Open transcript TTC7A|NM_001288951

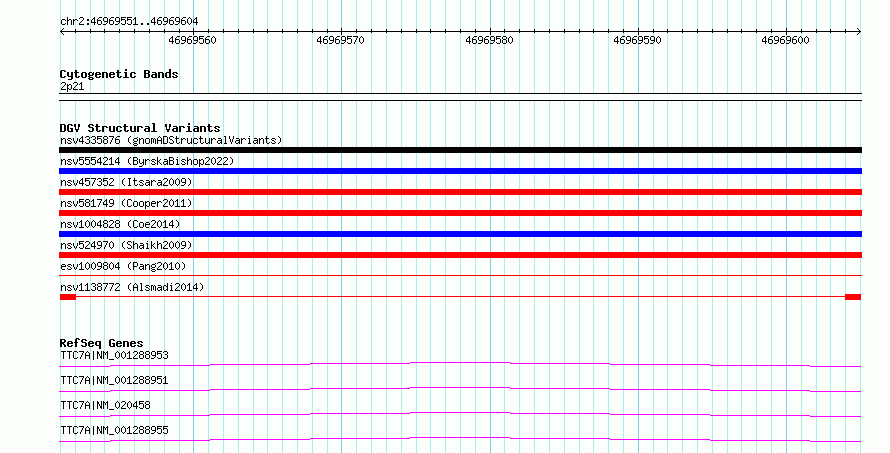point(114,381)
